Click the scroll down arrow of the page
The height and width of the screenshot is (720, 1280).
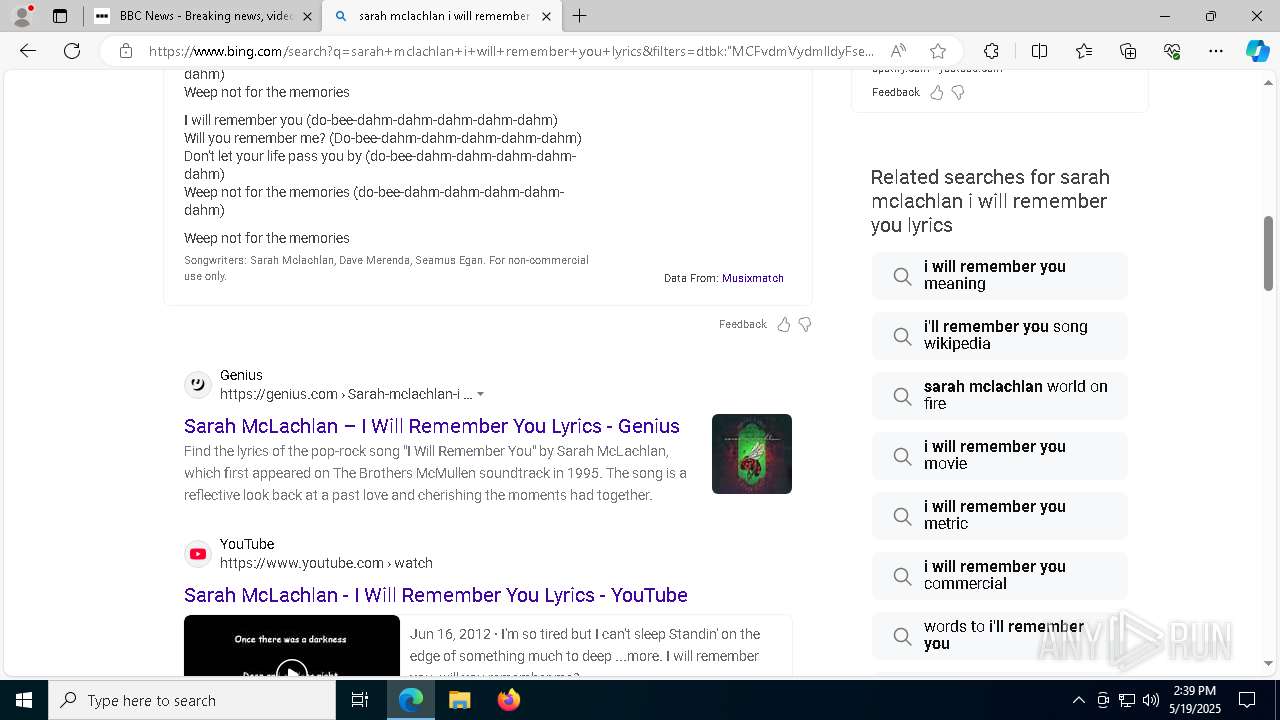(1268, 663)
